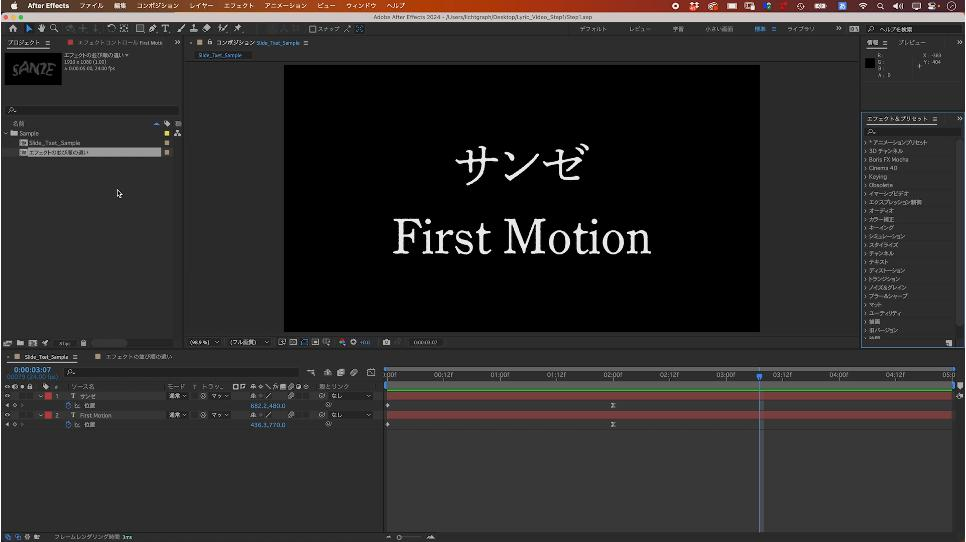This screenshot has width=966, height=542.
Task: Select the Type (T) tool
Action: [165, 28]
